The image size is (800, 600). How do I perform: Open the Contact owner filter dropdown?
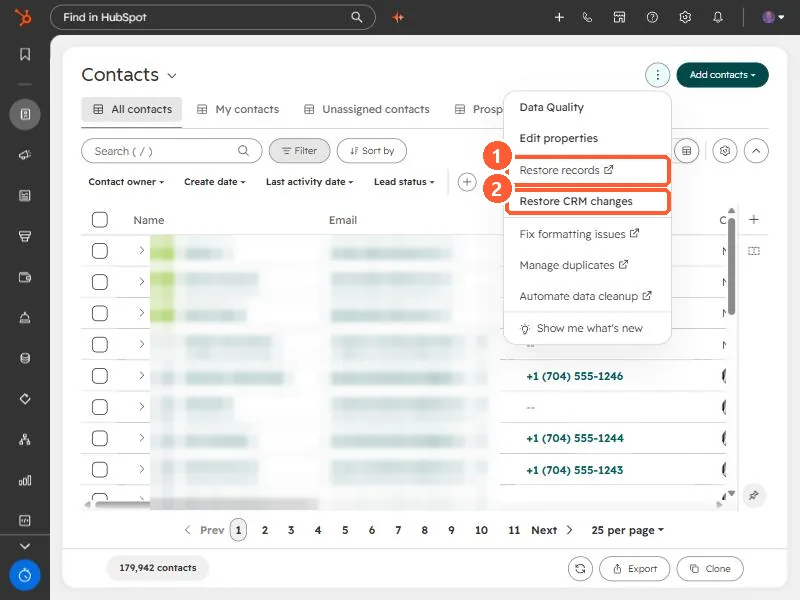(126, 182)
